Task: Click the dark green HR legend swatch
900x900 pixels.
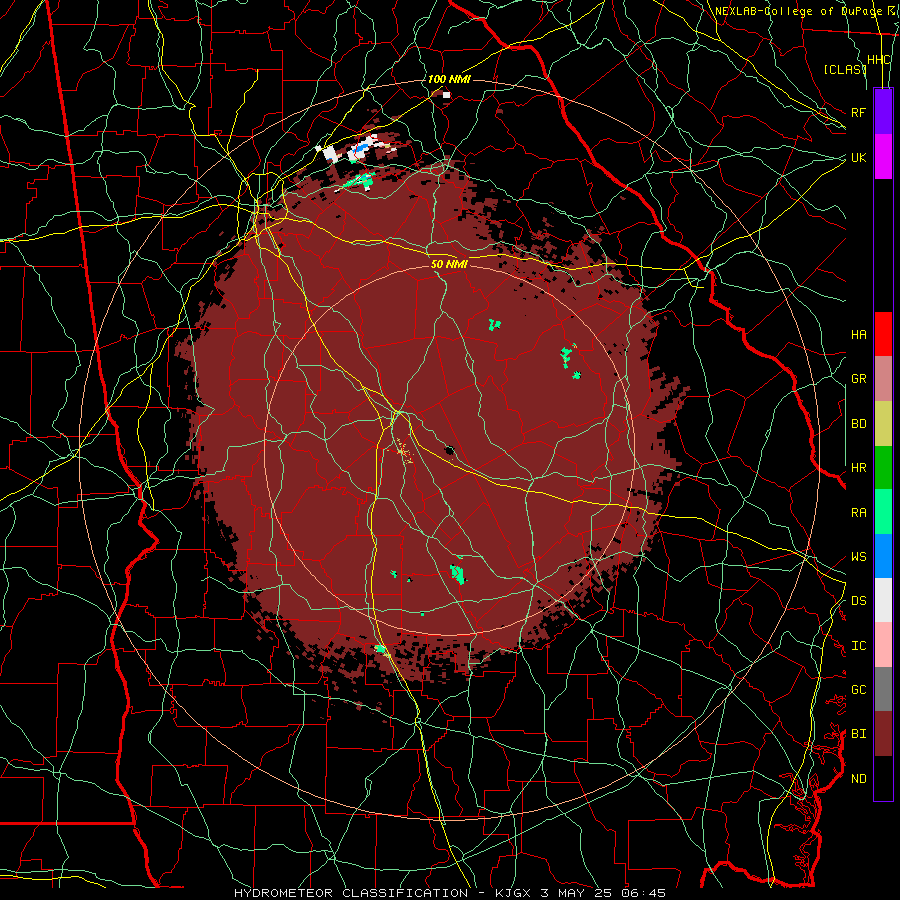Action: coord(883,468)
